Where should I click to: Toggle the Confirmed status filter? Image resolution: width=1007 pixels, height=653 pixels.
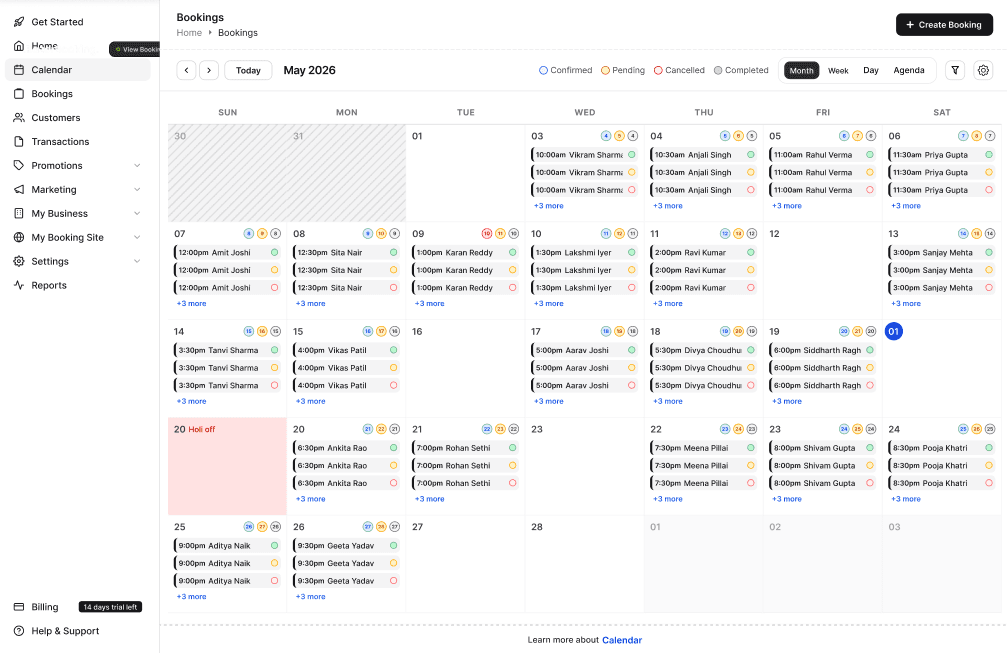point(565,70)
